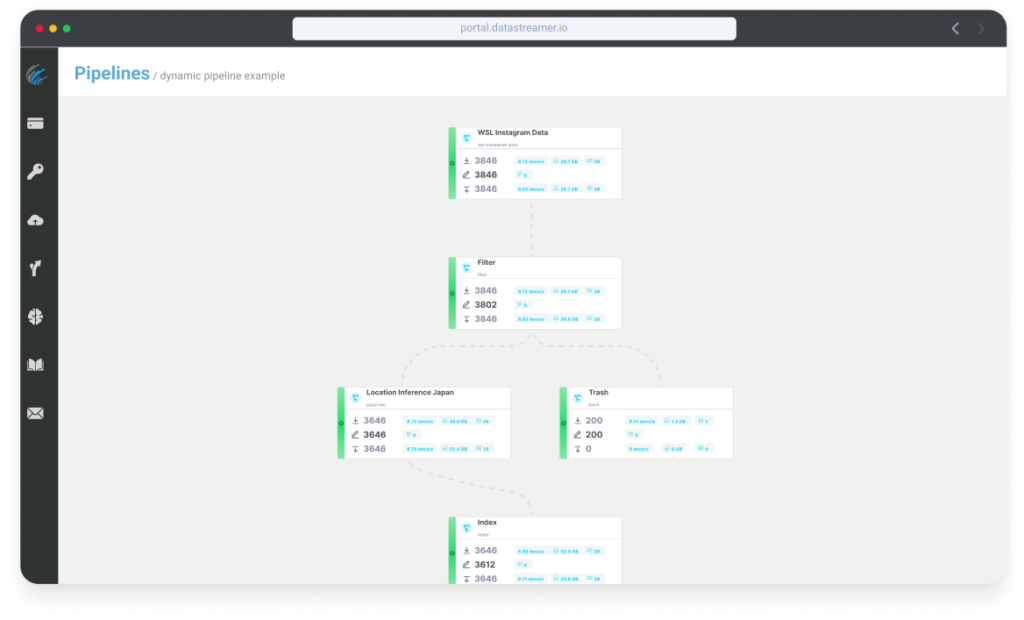The height and width of the screenshot is (620, 1024).
Task: Click the bold 200 count in Trash
Action: (x=594, y=435)
